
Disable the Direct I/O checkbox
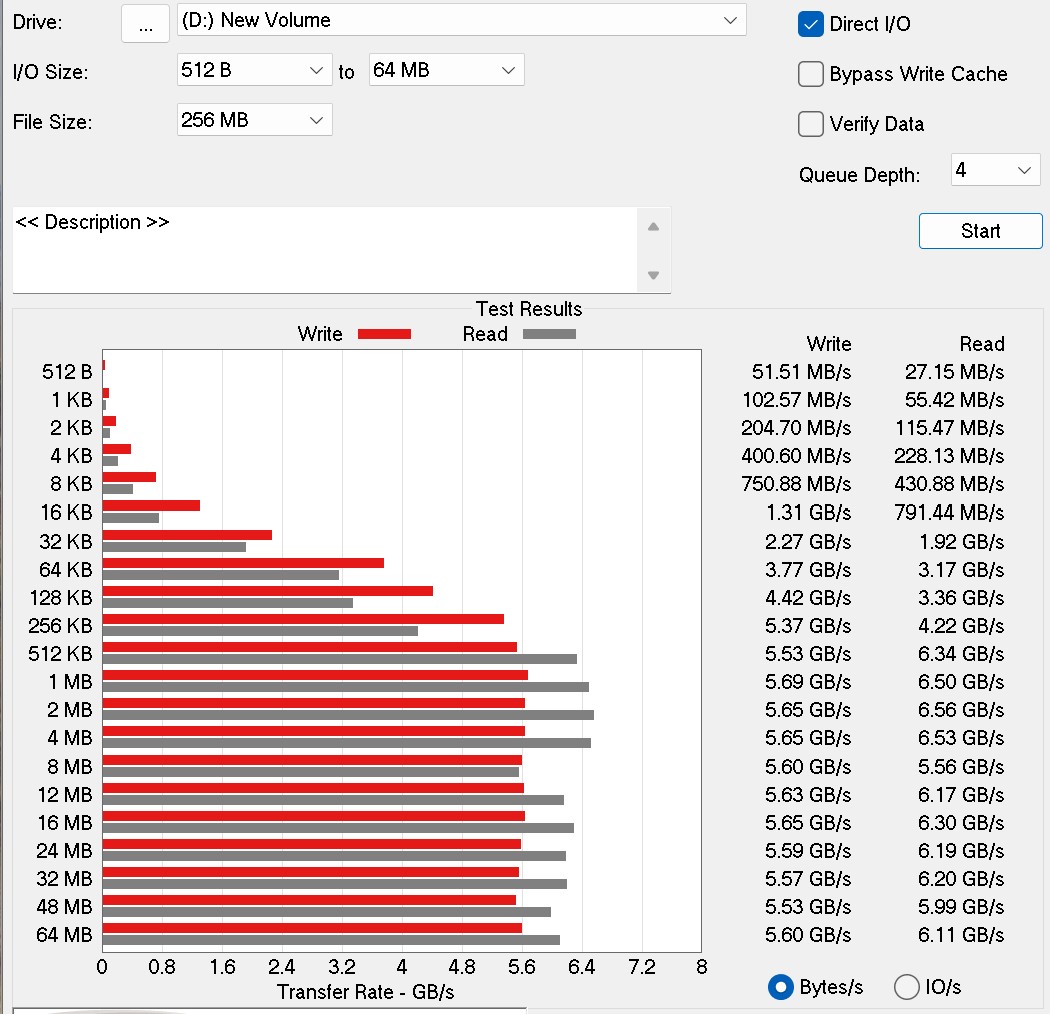[810, 24]
